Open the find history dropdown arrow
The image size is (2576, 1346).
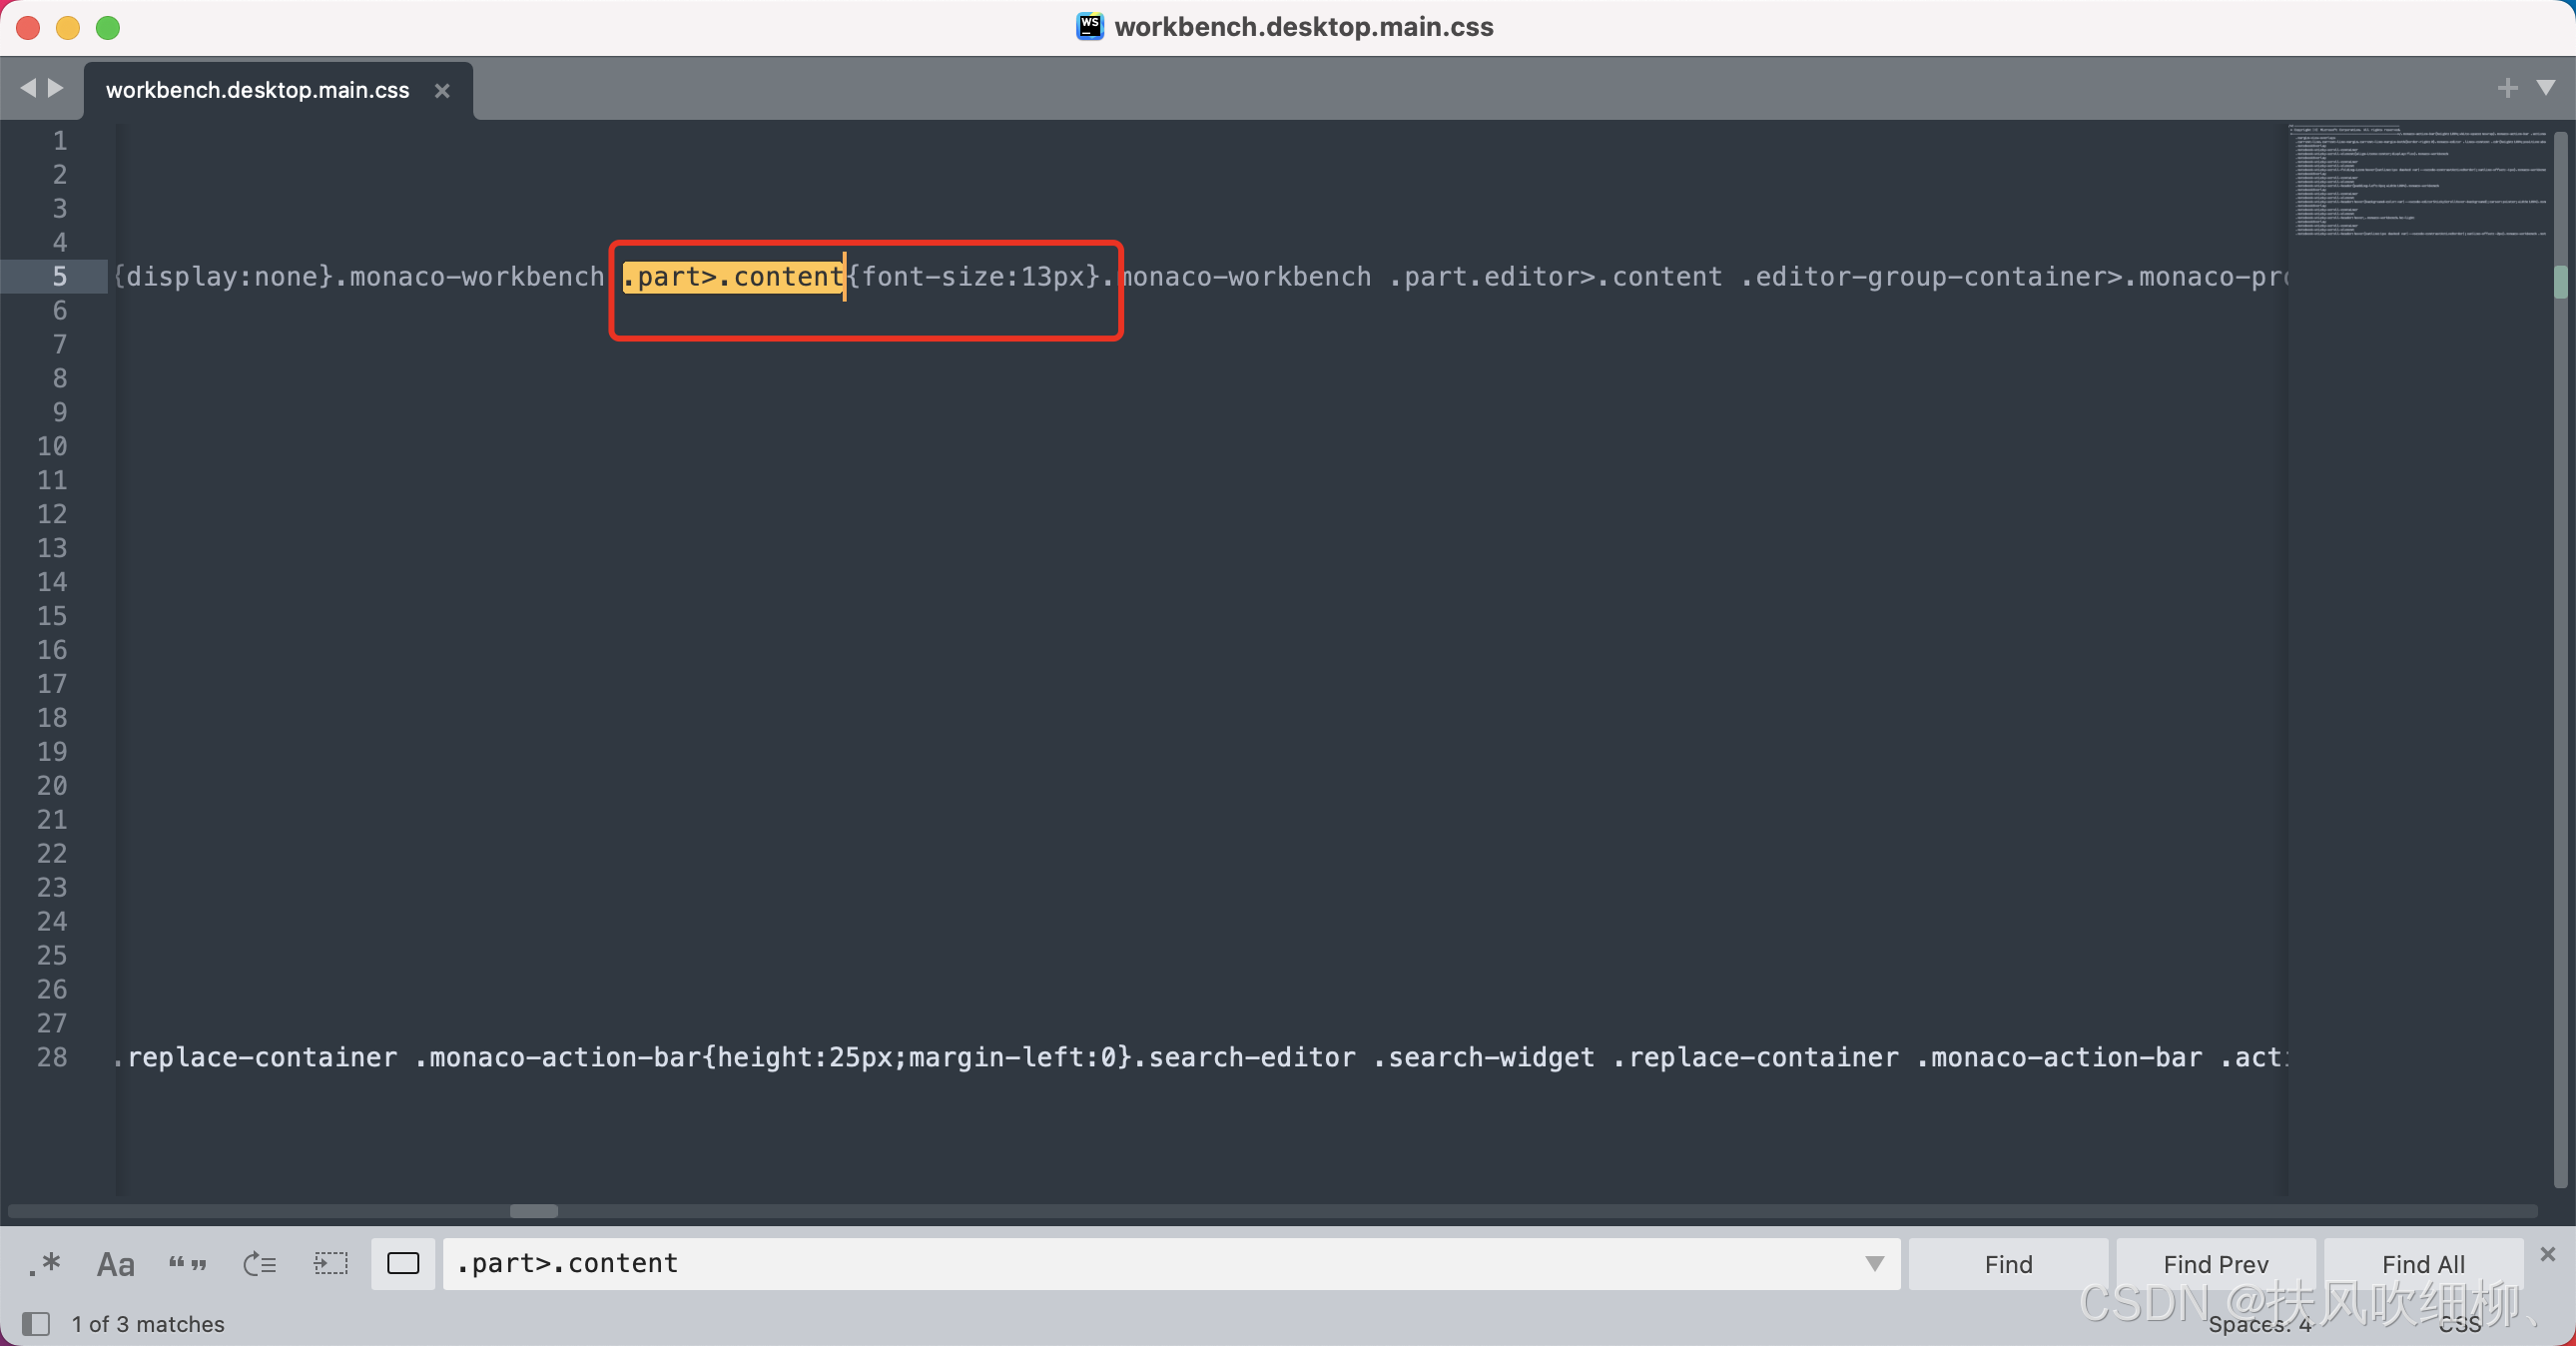[x=1875, y=1264]
